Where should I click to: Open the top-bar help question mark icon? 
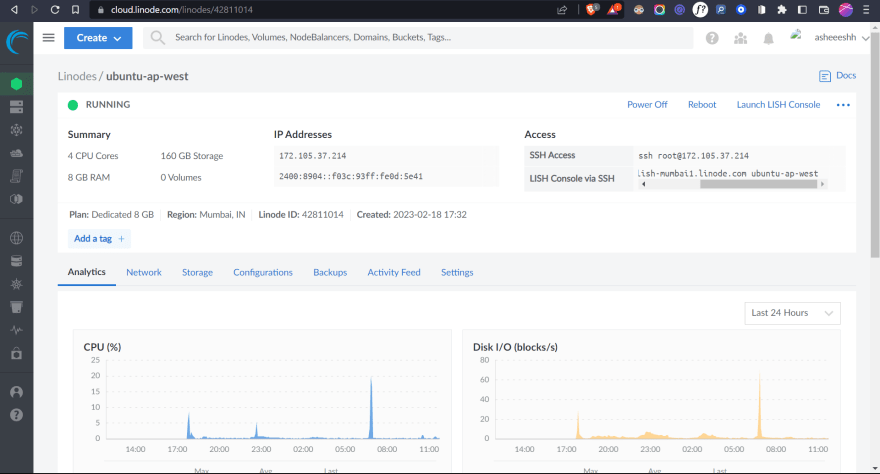click(712, 38)
